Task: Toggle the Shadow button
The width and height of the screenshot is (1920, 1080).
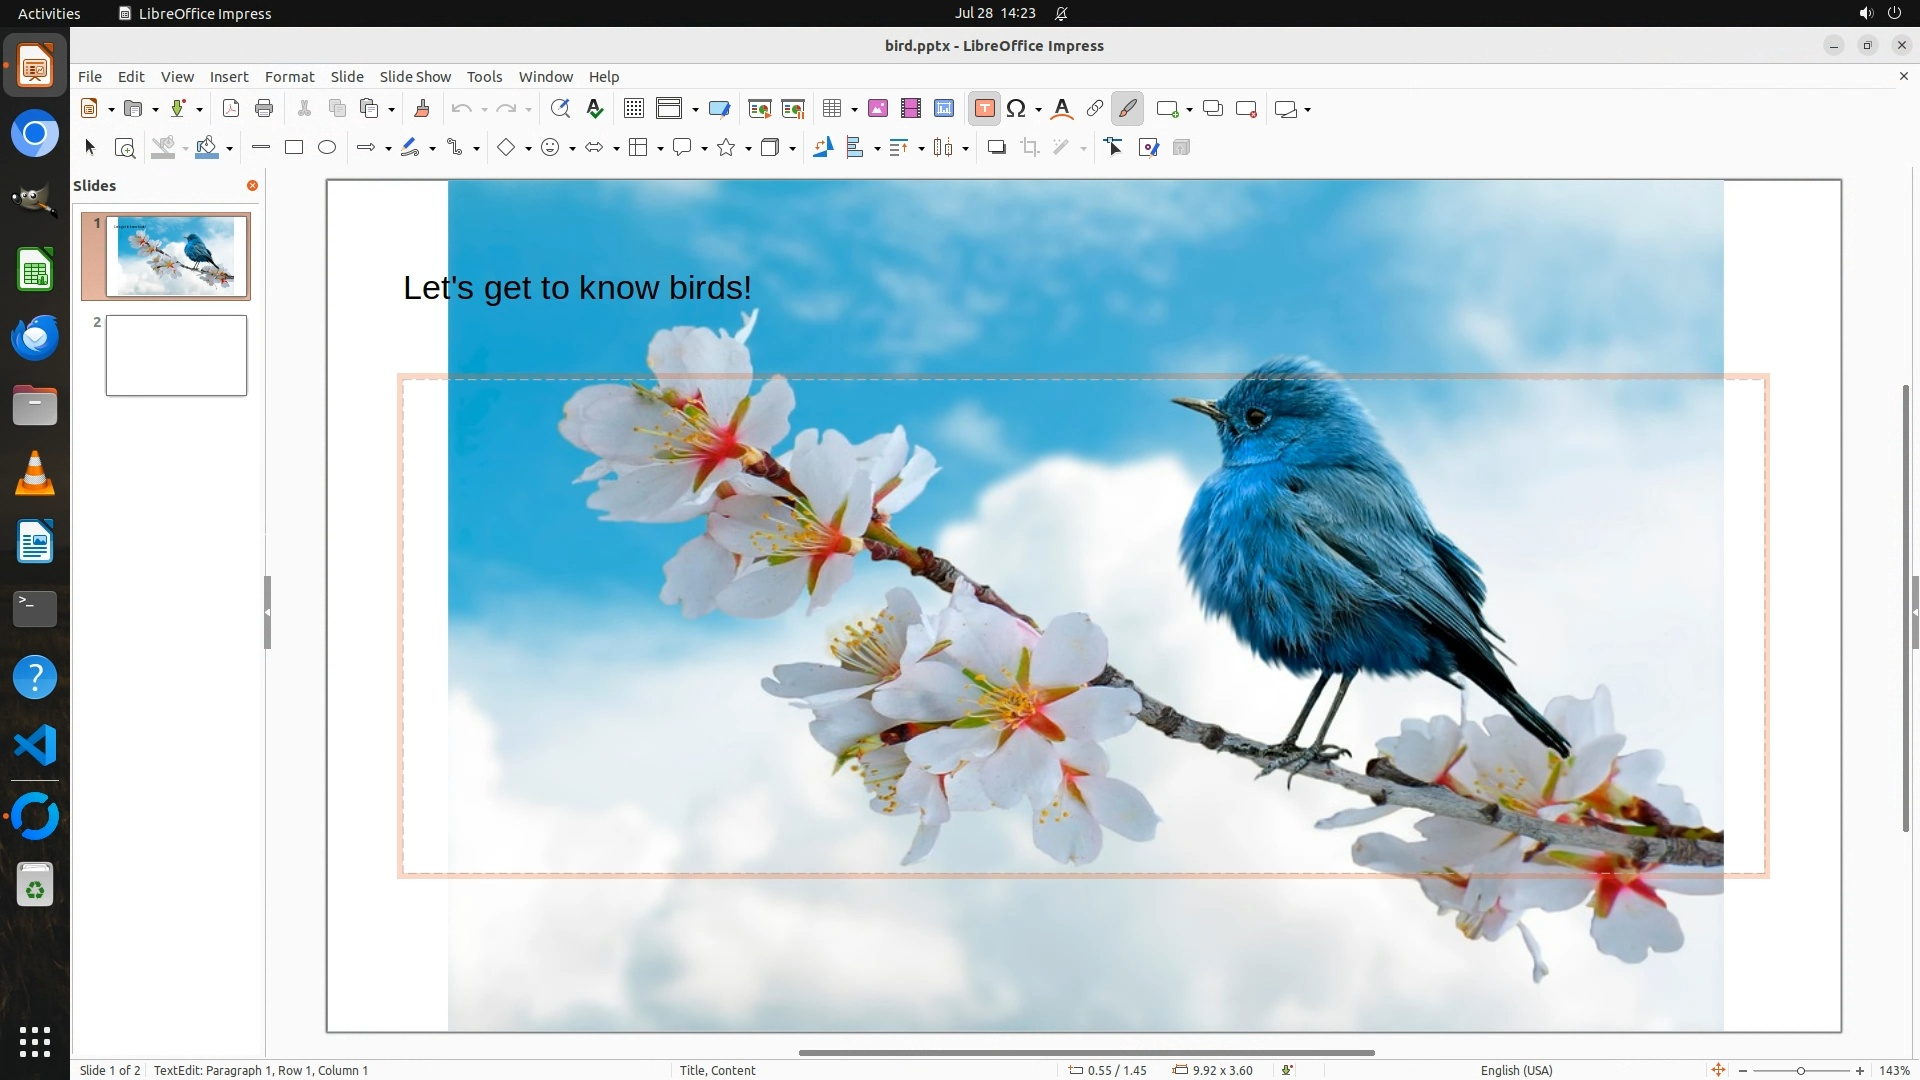Action: [996, 148]
